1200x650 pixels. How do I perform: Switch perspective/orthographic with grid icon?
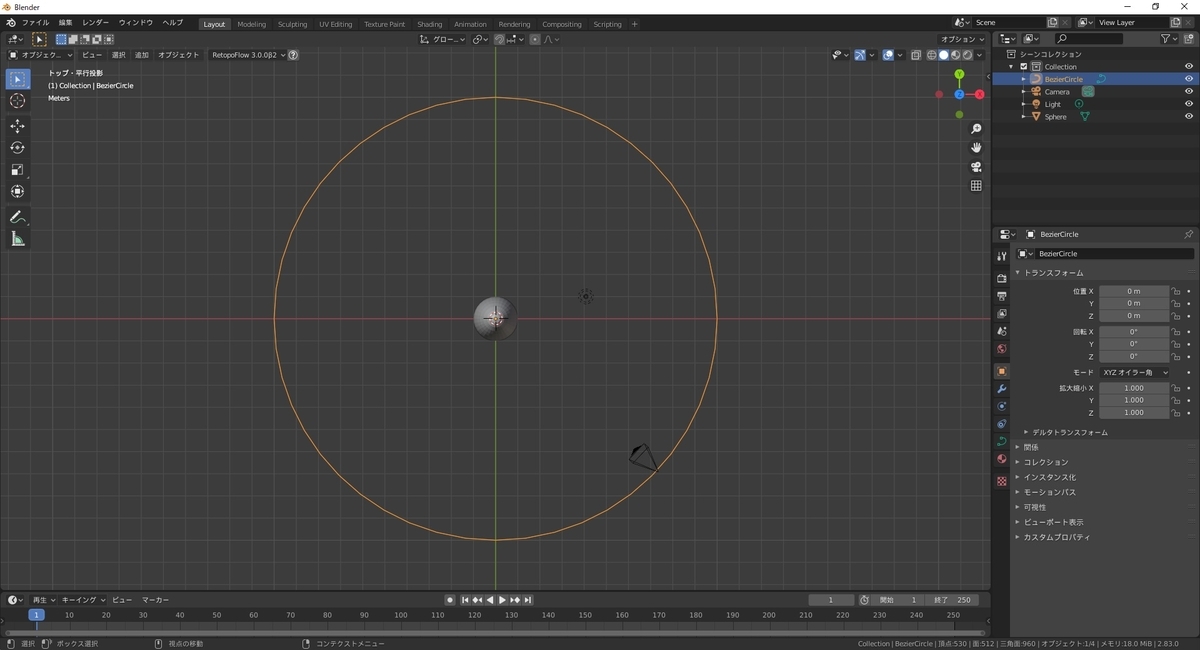pos(977,186)
